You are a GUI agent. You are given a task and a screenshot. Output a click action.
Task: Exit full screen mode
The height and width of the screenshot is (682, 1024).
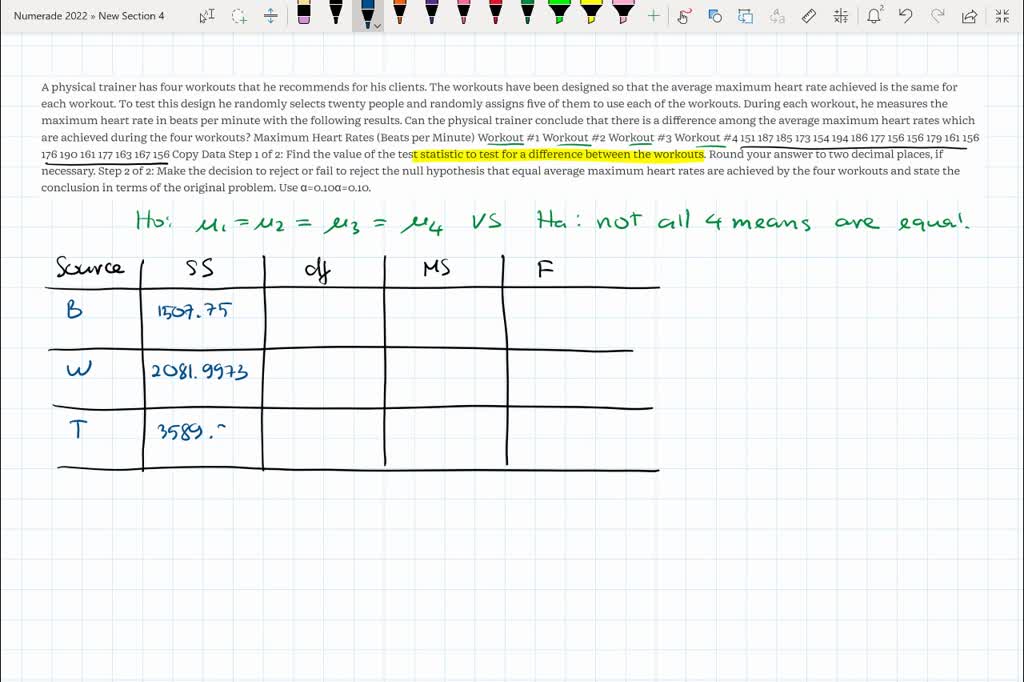1002,16
